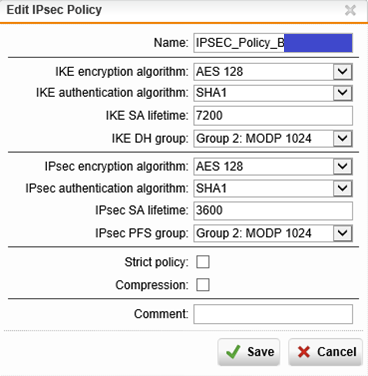
Task: Enable the Strict policy checkbox
Action: point(203,262)
